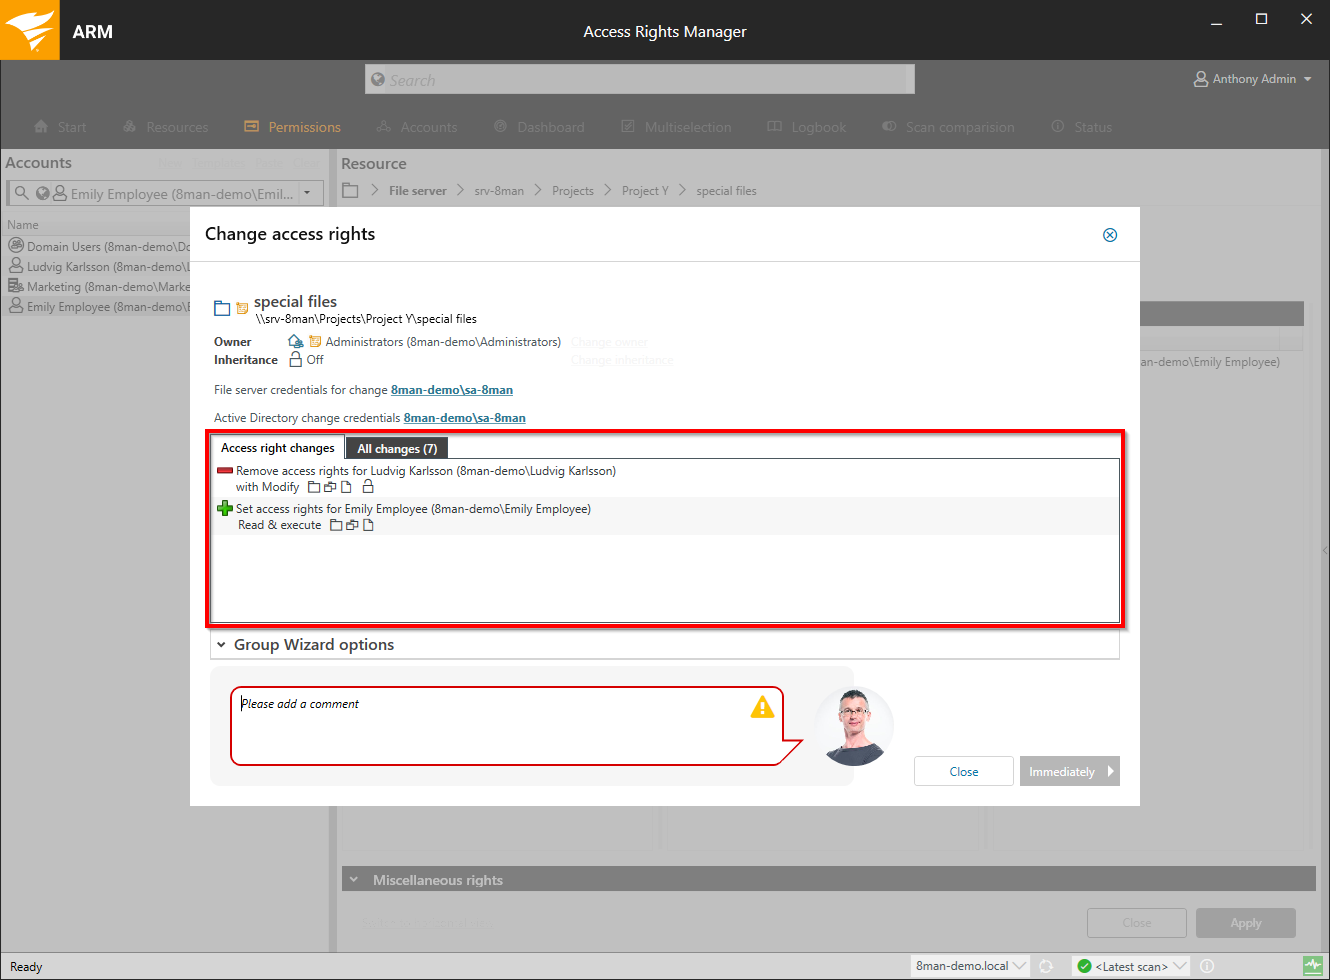Click the admin profile avatar photo
Viewport: 1330px width, 980px height.
click(853, 727)
